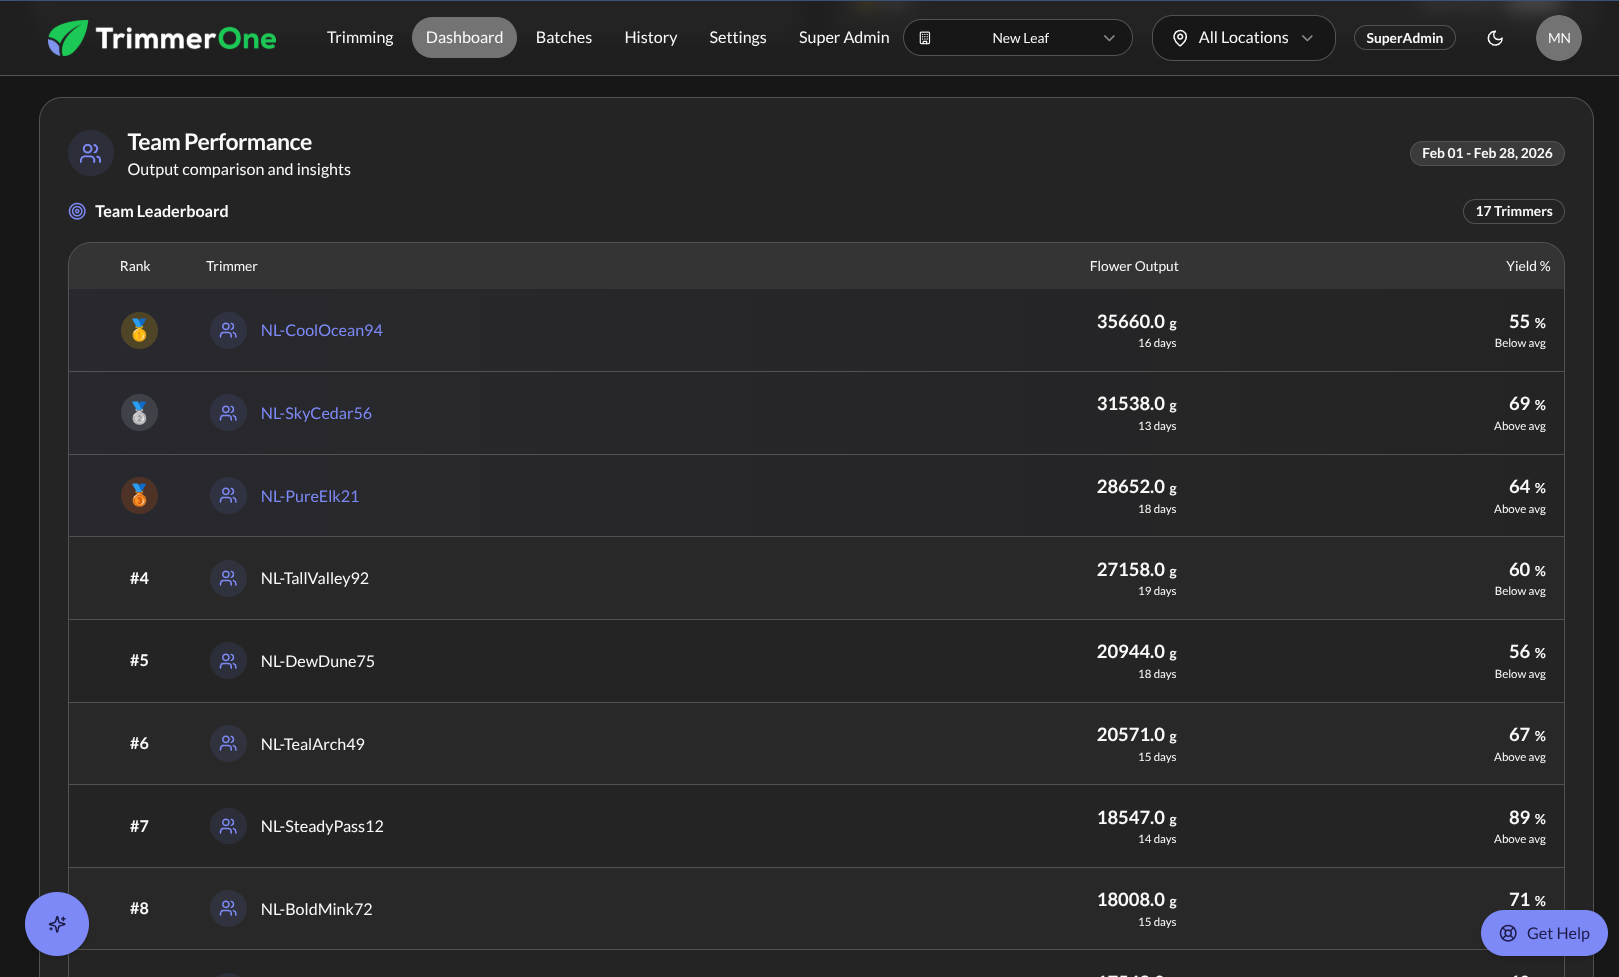1619x977 pixels.
Task: Click the silver medal rank icon
Action: click(x=139, y=413)
